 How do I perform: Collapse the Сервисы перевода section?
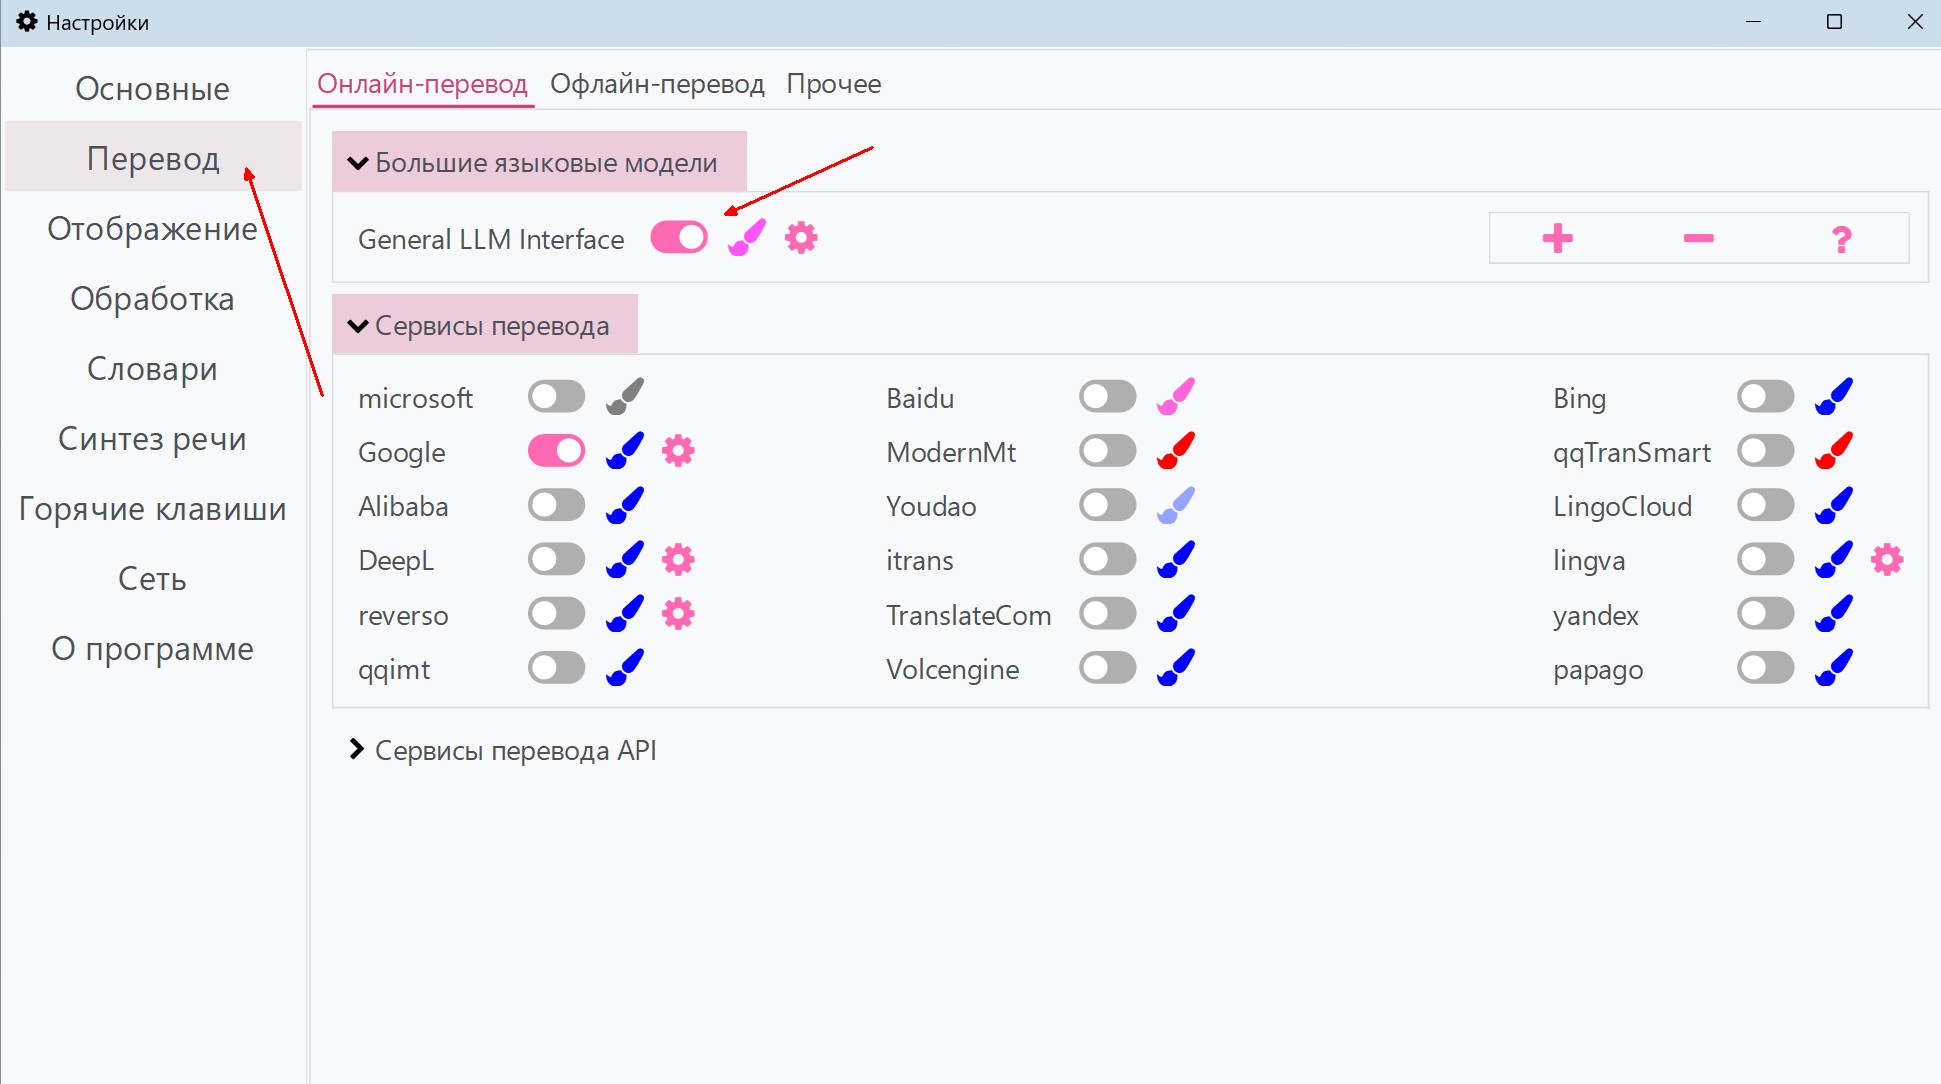tap(485, 325)
